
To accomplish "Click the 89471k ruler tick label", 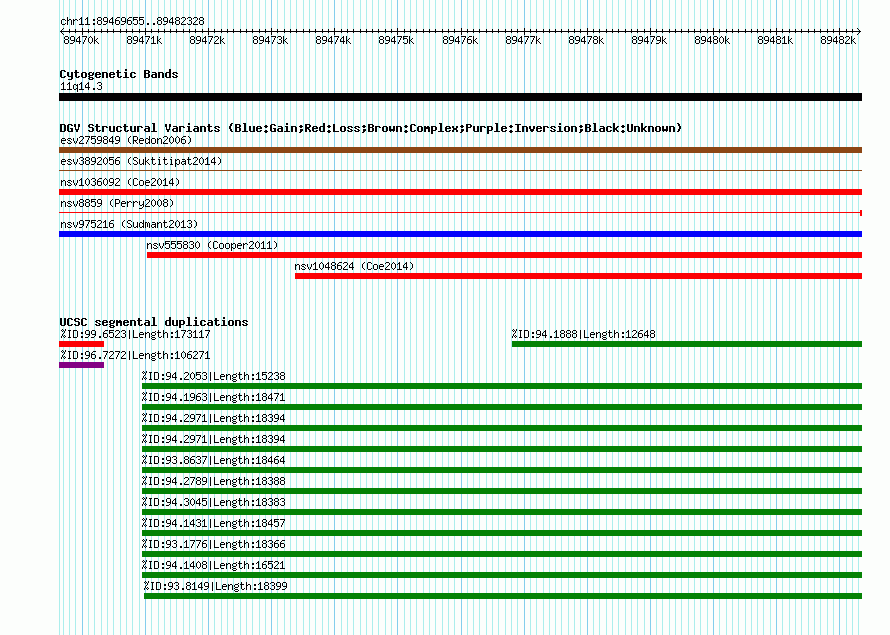I will click(x=144, y=40).
